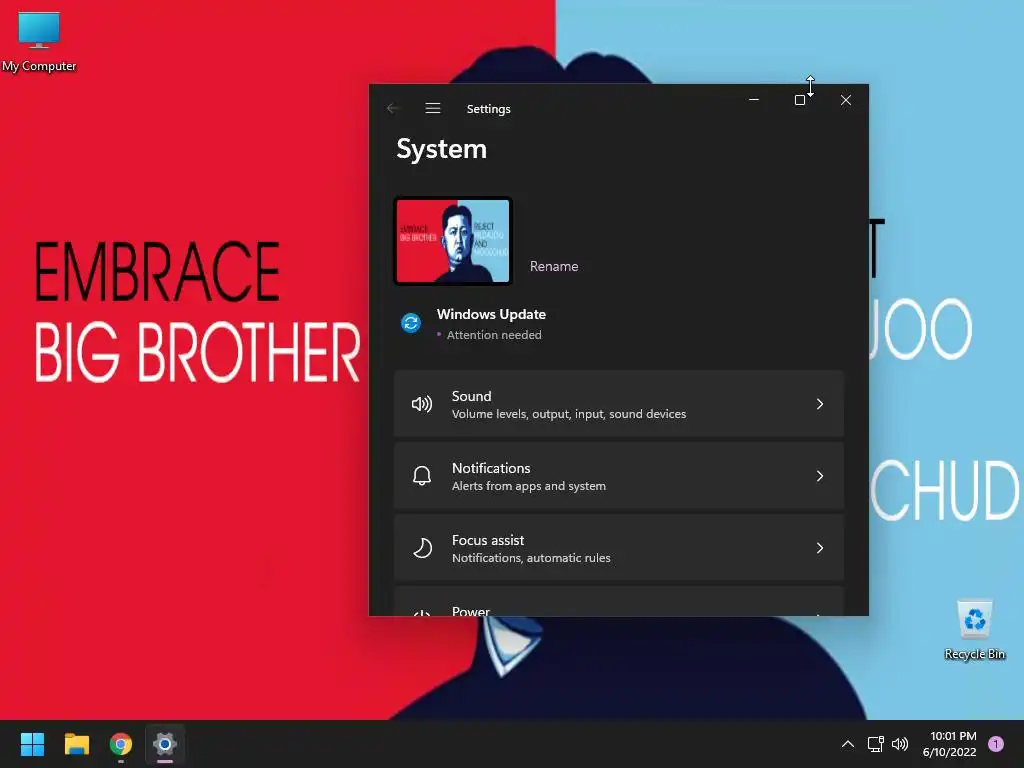Screen dimensions: 1024x768
Task: Click the System page heading
Action: coord(441,149)
